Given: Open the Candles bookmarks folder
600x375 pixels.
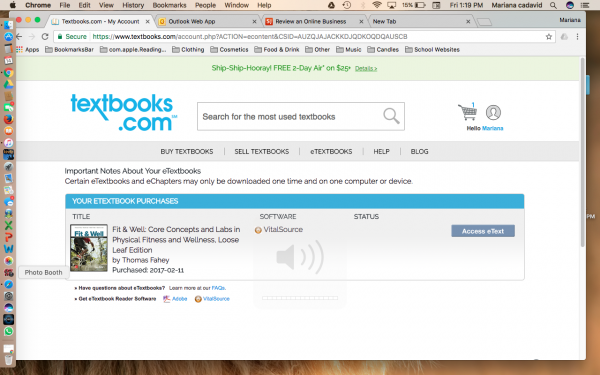Looking at the screenshot, I should [x=383, y=49].
